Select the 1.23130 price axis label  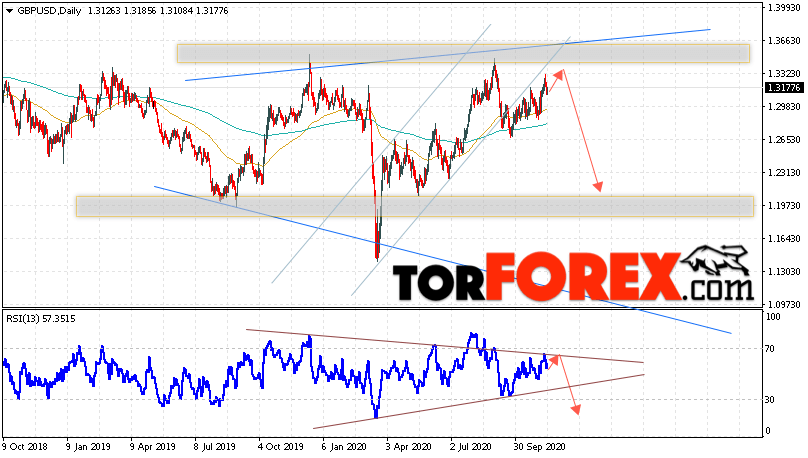[x=784, y=173]
